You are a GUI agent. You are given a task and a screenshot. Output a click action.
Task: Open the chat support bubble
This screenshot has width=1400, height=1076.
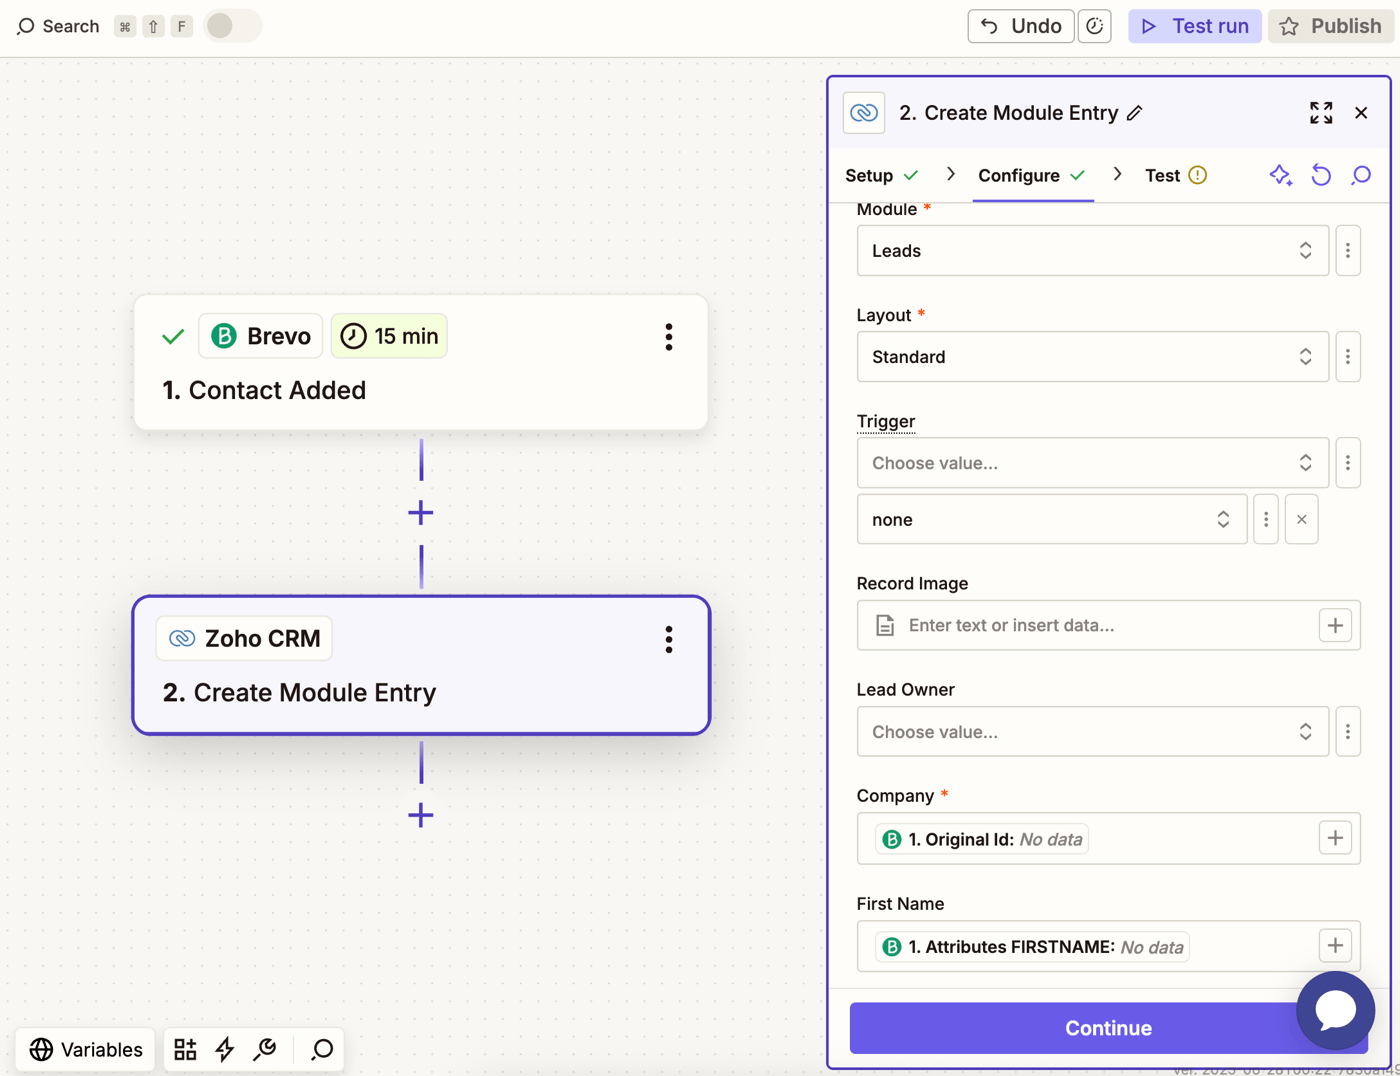click(1335, 1011)
